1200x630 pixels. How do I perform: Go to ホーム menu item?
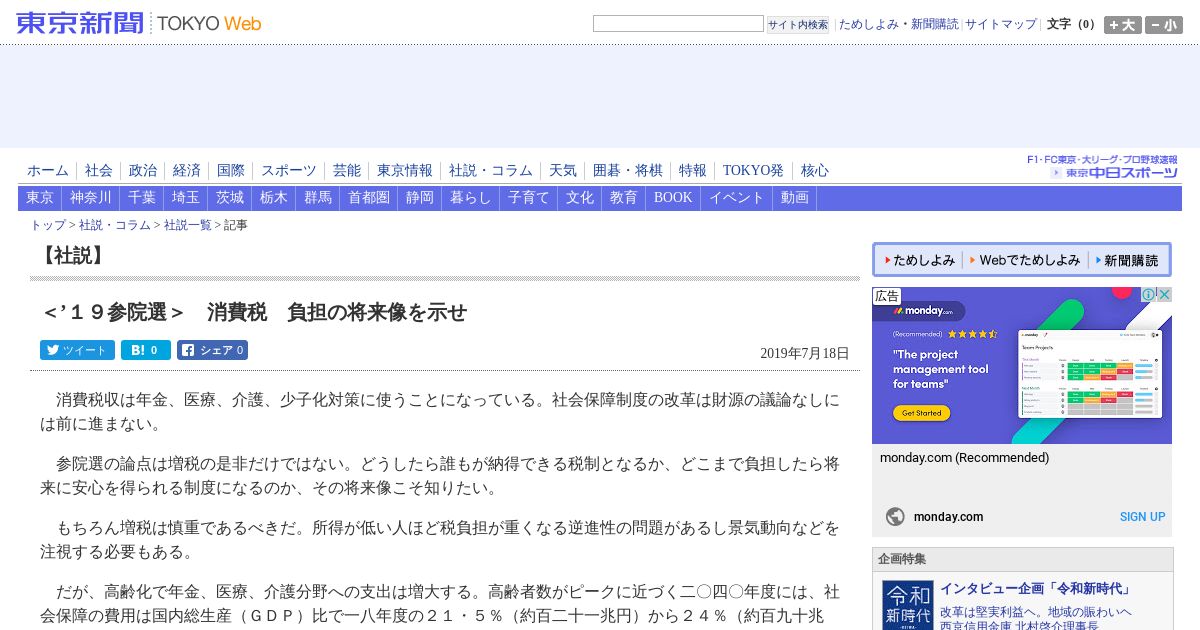(x=48, y=171)
